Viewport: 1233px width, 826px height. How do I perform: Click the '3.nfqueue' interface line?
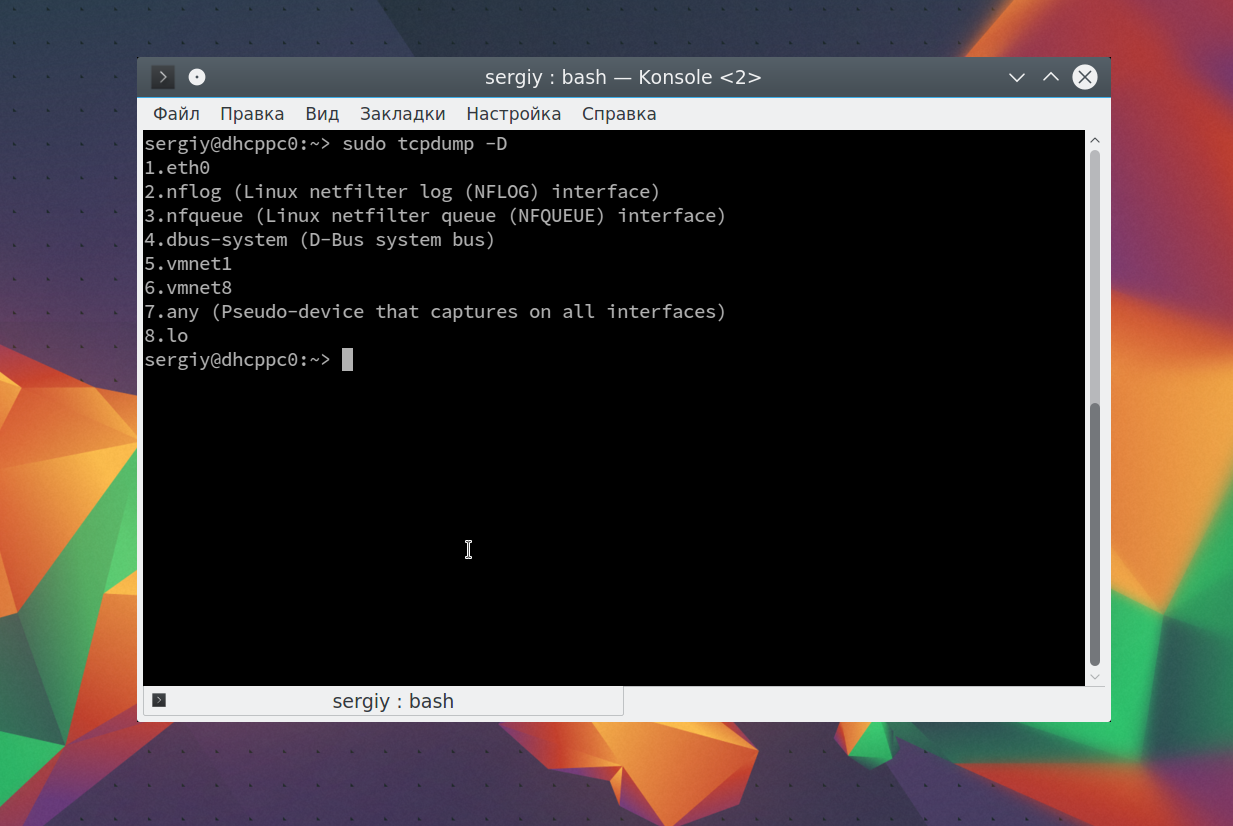coord(435,216)
